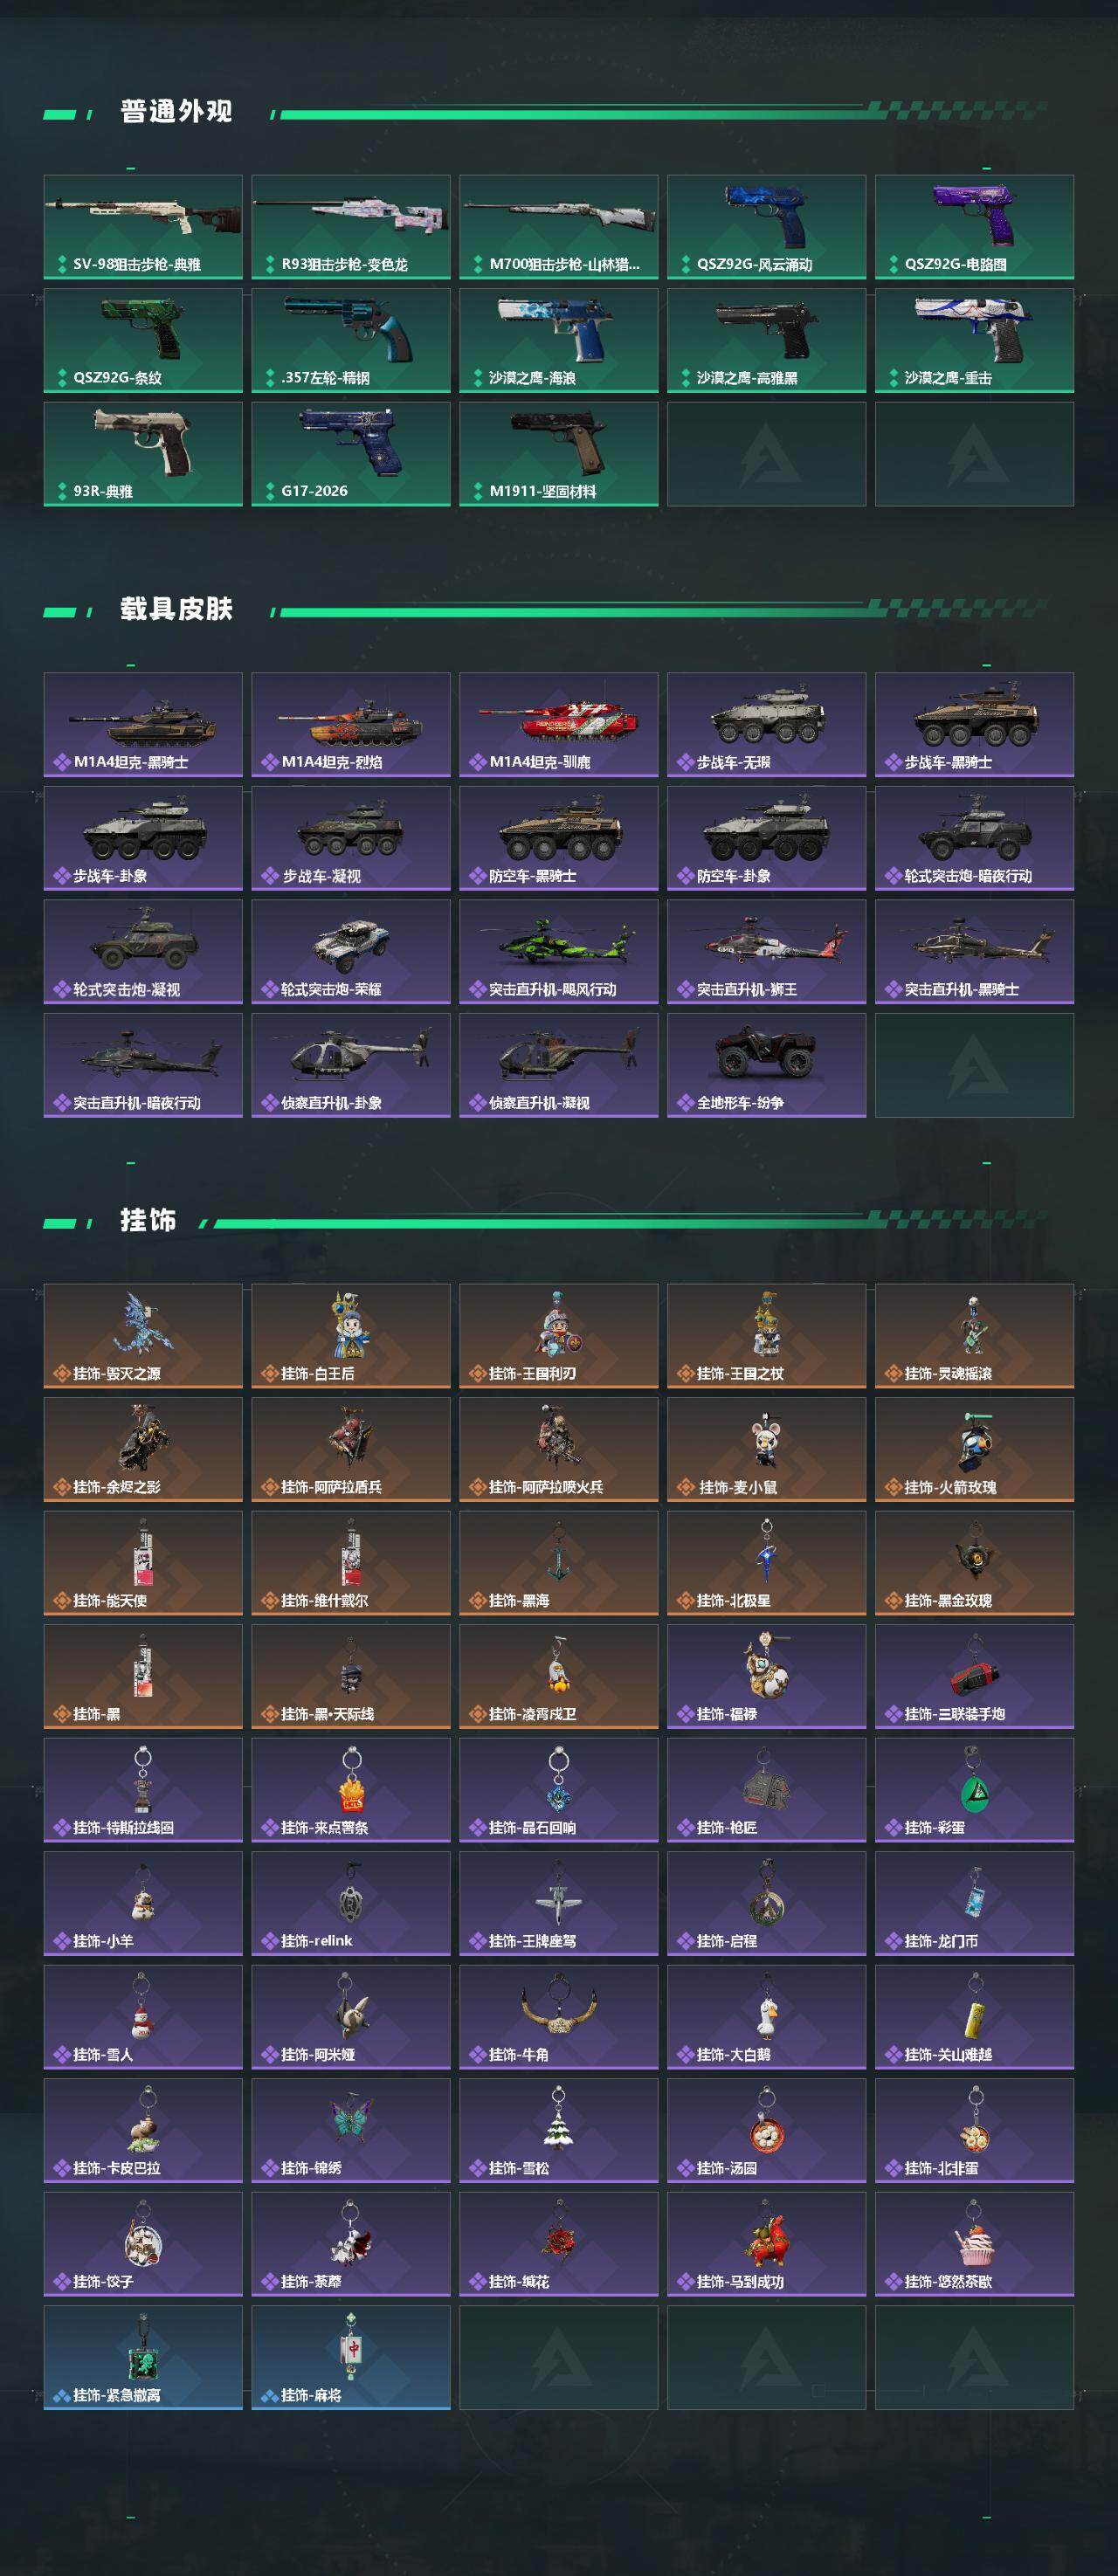Click the R93狙击步枪-变色龙 weapon skin
Viewport: 1118px width, 2576px height.
pos(351,227)
